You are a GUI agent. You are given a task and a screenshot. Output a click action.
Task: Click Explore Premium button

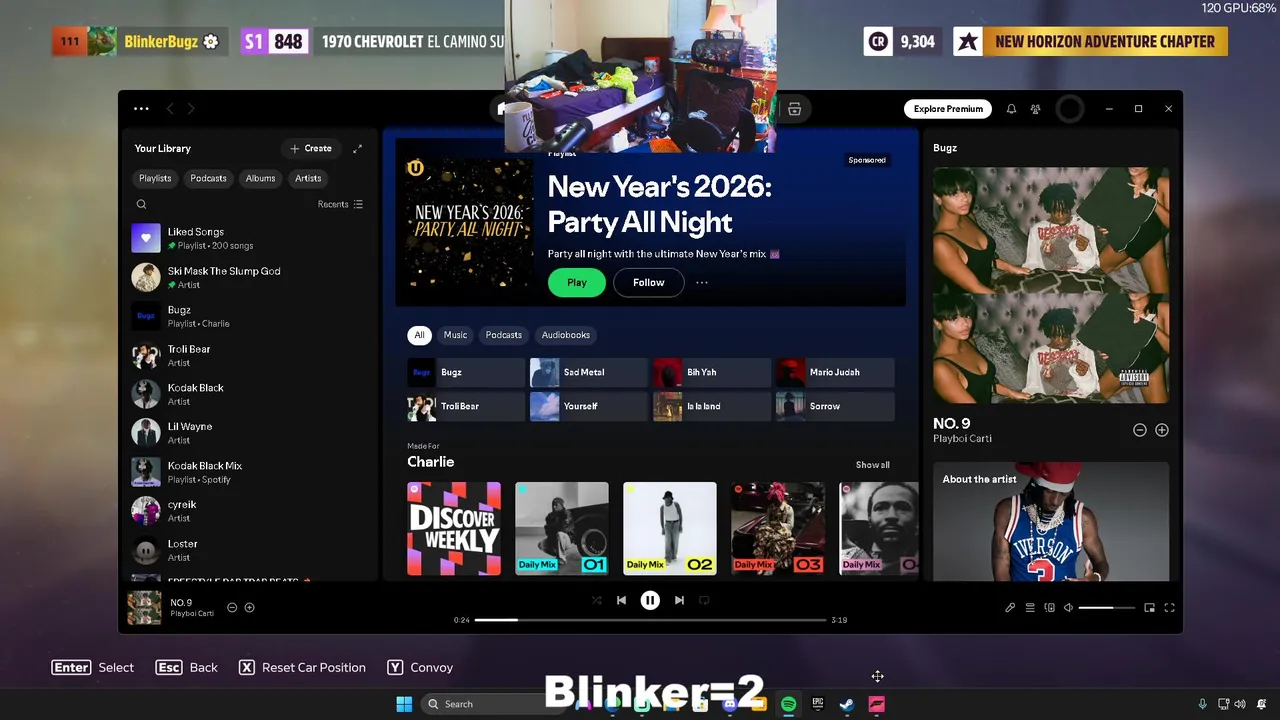click(948, 109)
